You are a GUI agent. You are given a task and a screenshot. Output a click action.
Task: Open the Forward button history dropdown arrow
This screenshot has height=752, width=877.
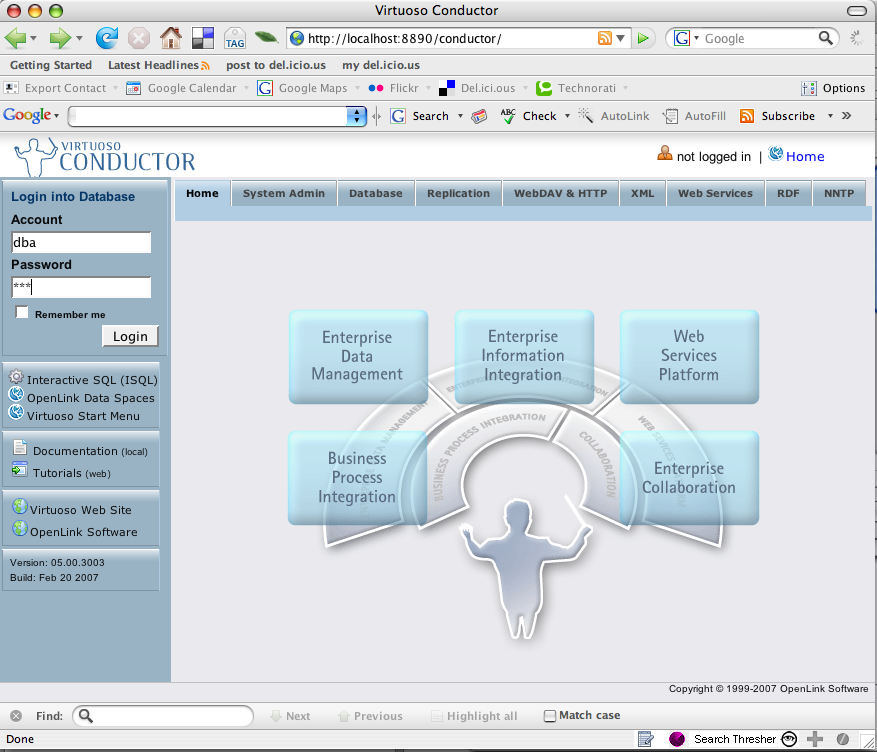[x=79, y=39]
